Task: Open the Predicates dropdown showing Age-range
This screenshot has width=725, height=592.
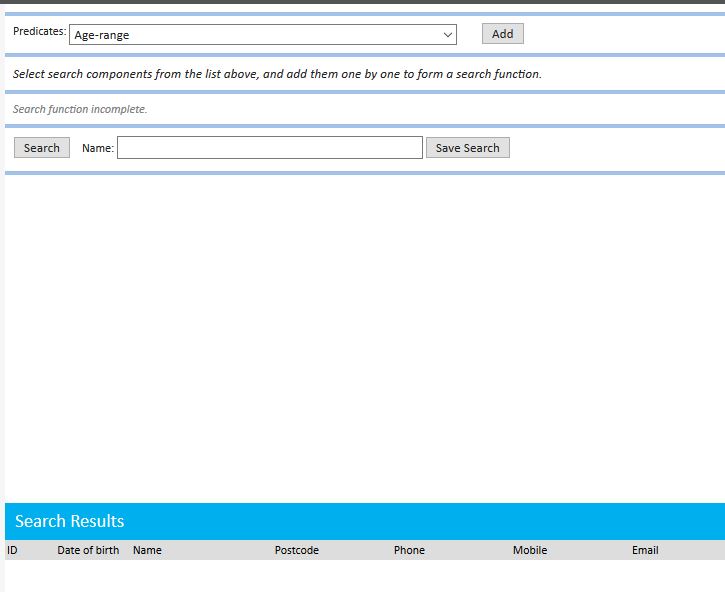Action: 262,35
